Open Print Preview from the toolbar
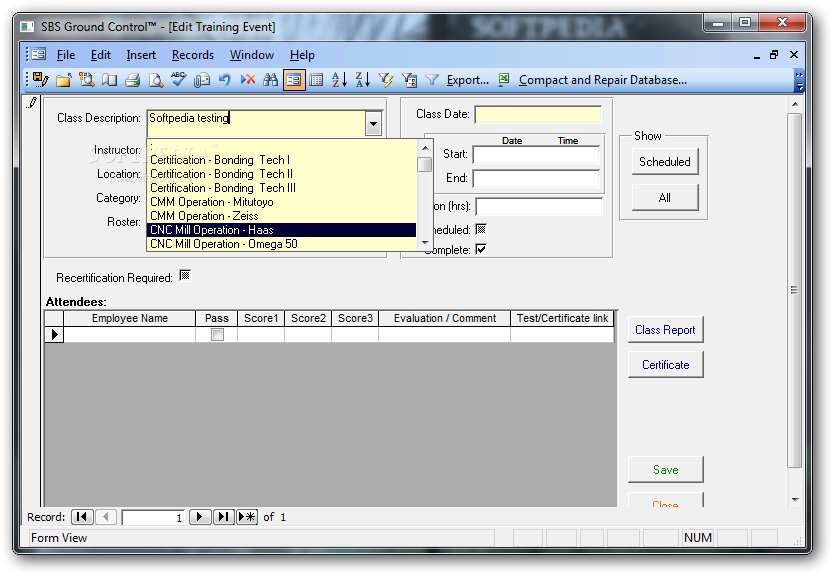The height and width of the screenshot is (575, 833). pos(156,80)
